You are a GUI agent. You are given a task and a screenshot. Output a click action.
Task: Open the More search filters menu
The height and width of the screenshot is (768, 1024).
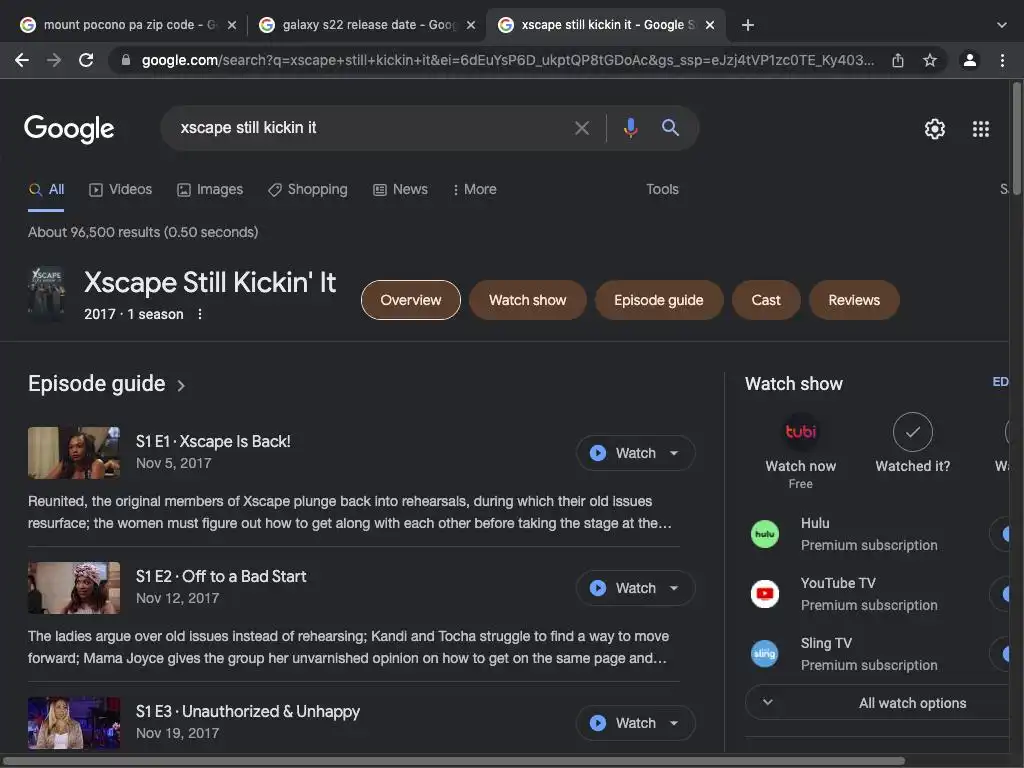tap(474, 189)
